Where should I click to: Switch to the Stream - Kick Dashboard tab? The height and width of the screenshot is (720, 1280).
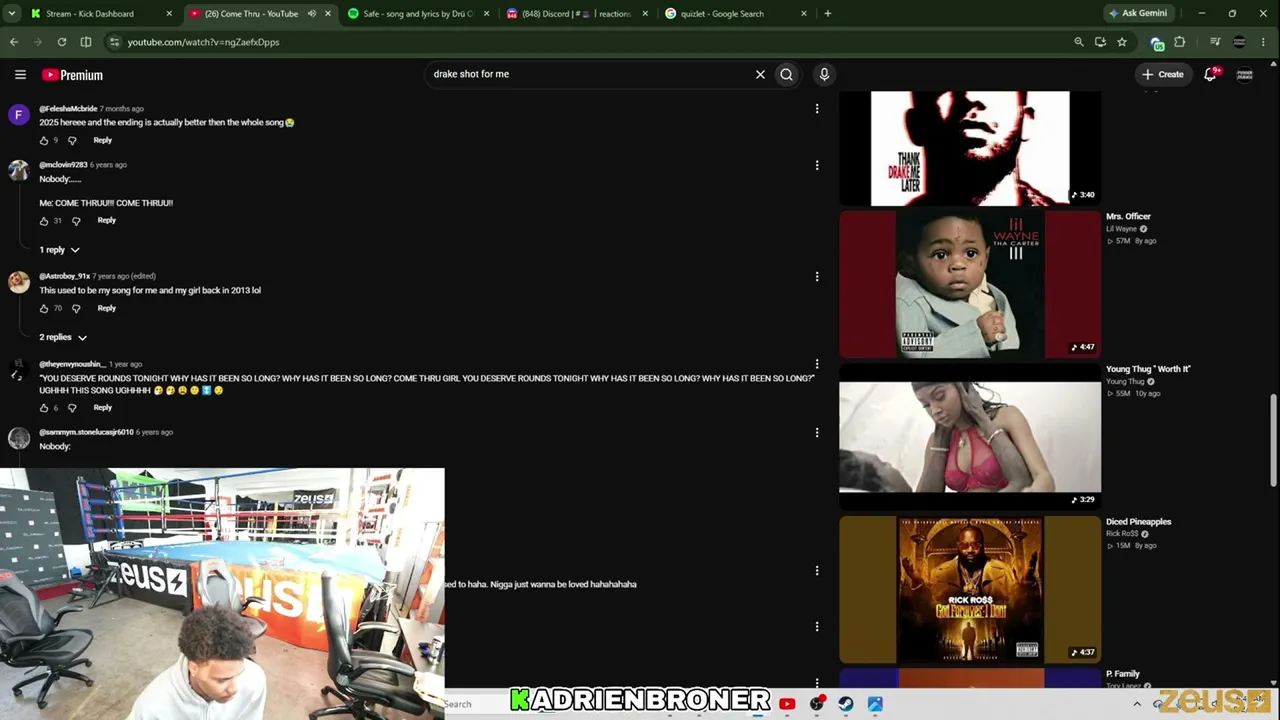tap(91, 14)
